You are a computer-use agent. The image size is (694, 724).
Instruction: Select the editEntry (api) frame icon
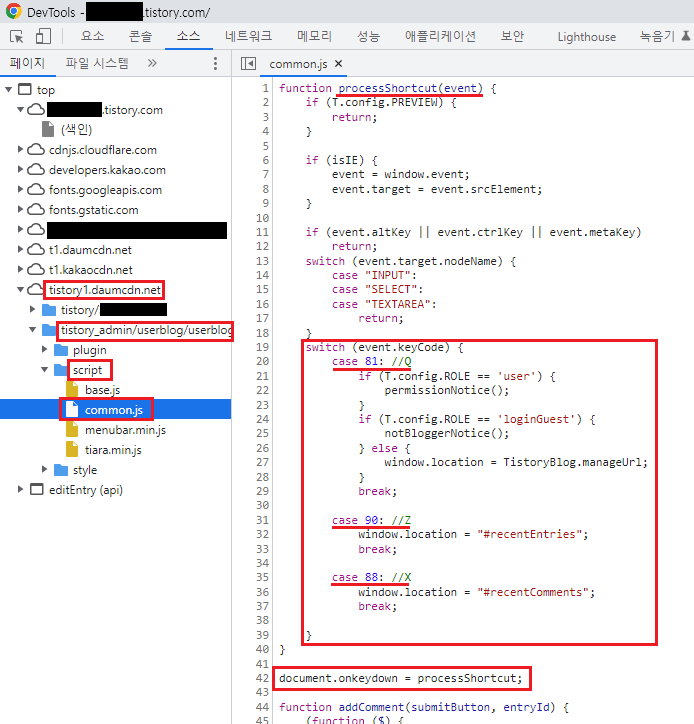tap(36, 489)
